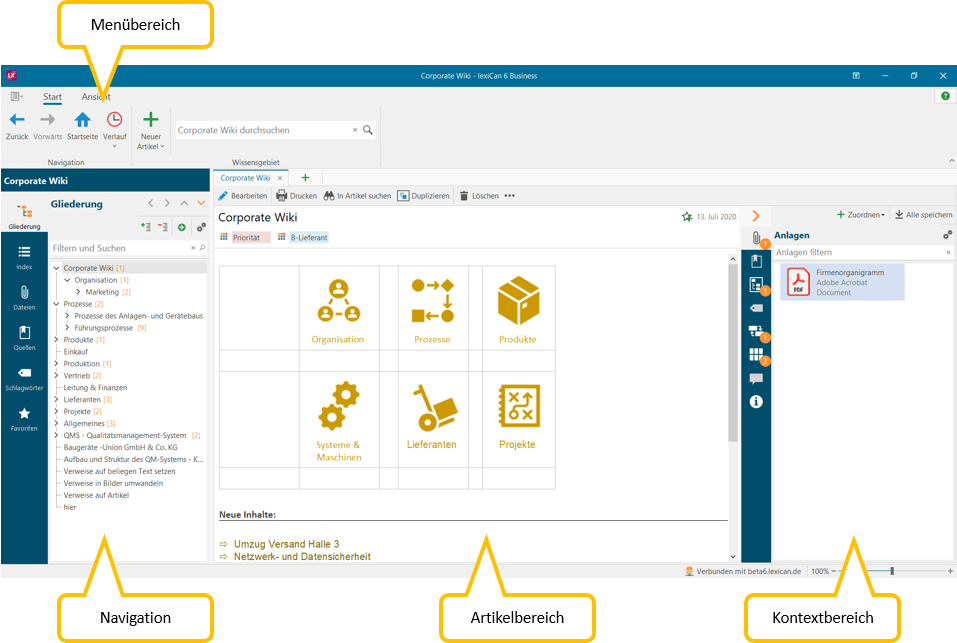This screenshot has height=643, width=957.
Task: Expand the Lieferanten tree node
Action: pyautogui.click(x=56, y=400)
